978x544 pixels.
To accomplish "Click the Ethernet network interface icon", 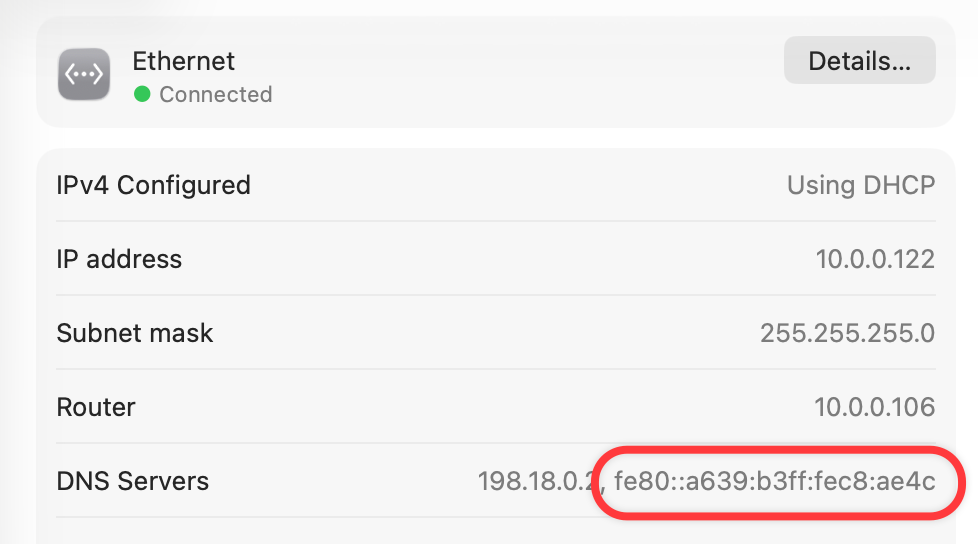I will tap(84, 74).
